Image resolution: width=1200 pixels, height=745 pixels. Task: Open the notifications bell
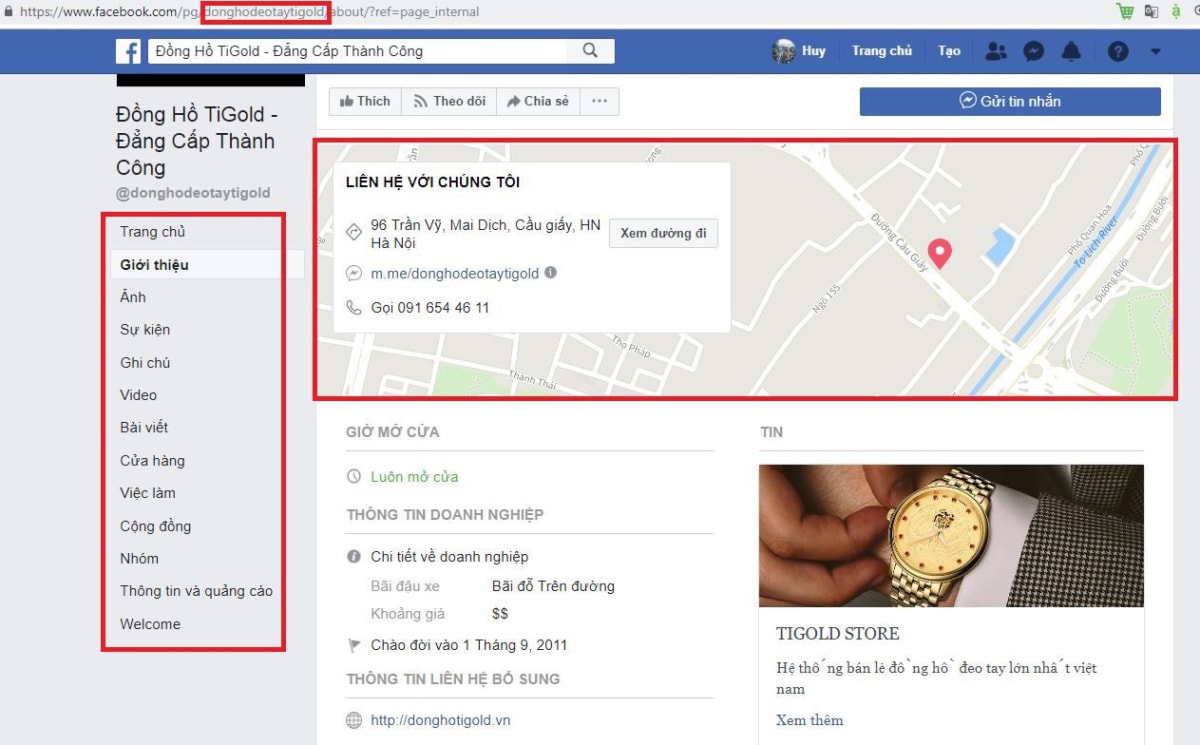(x=1071, y=51)
